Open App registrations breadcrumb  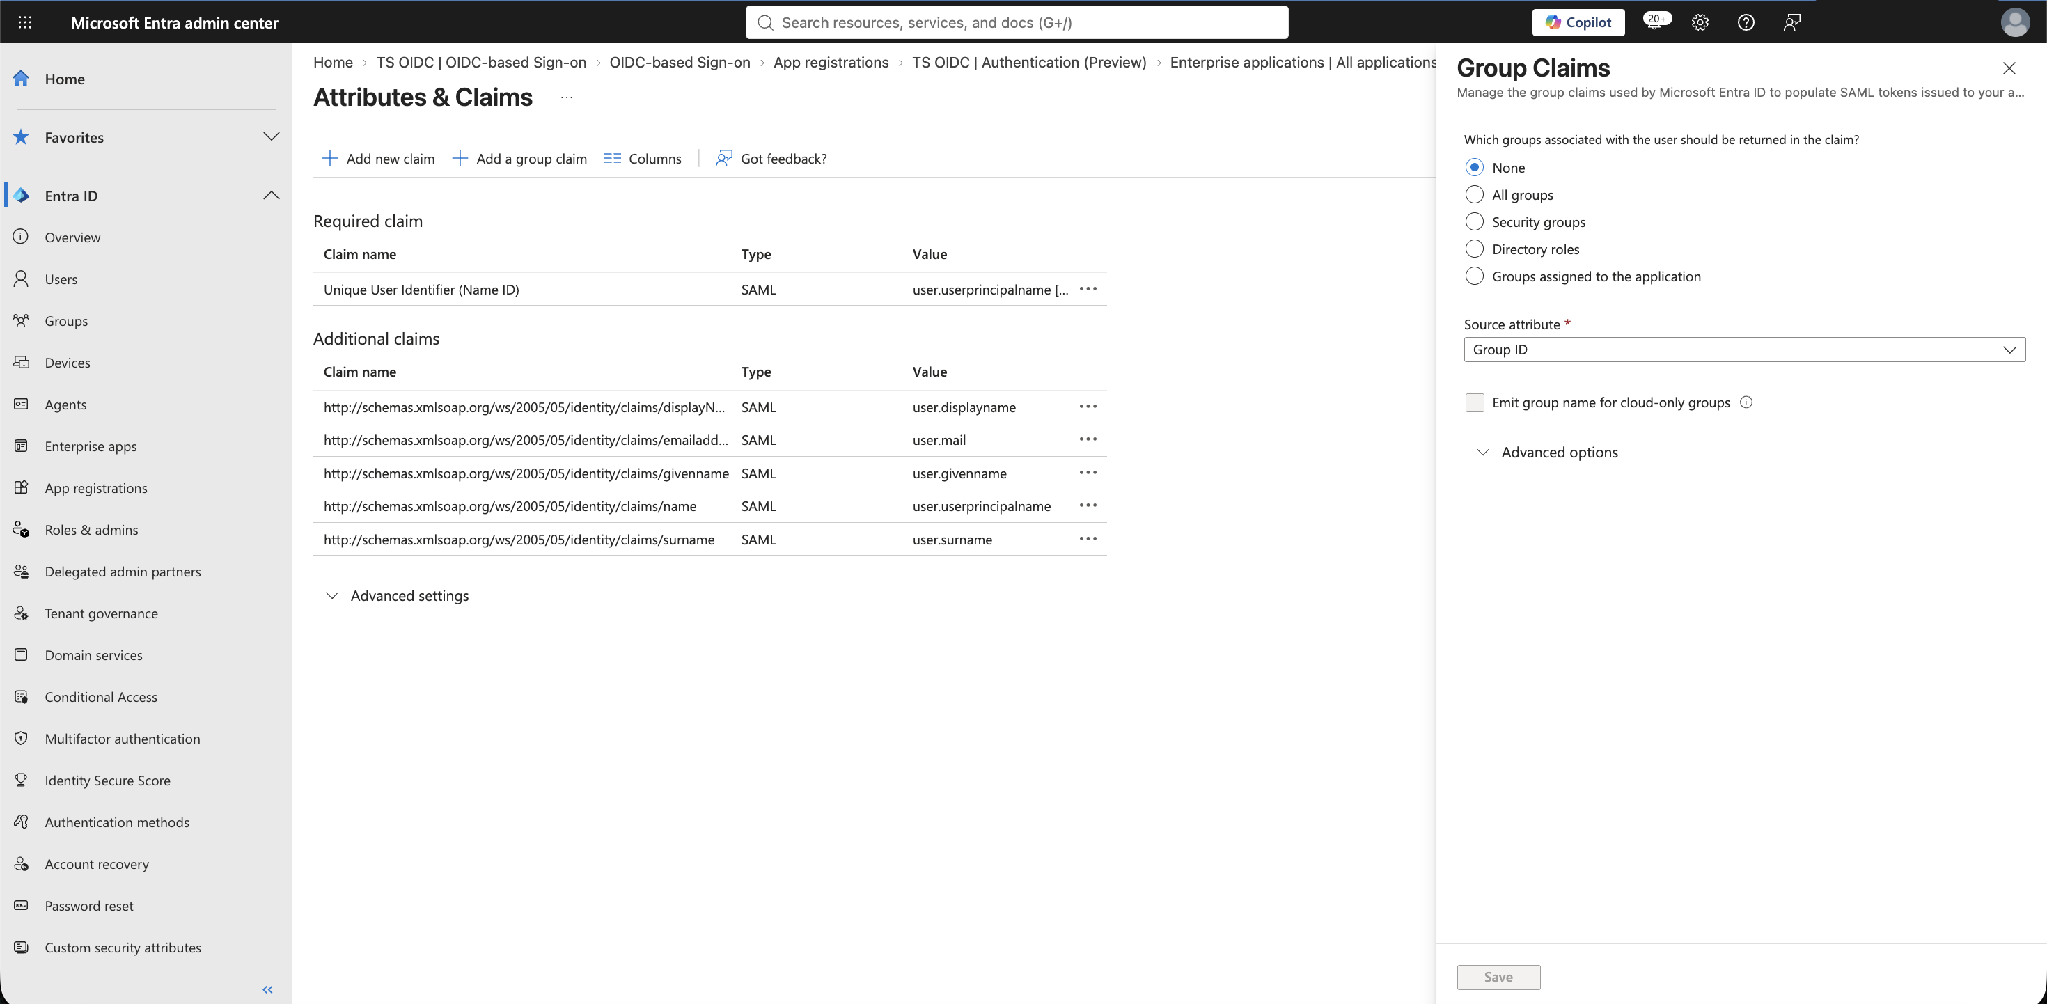coord(831,62)
